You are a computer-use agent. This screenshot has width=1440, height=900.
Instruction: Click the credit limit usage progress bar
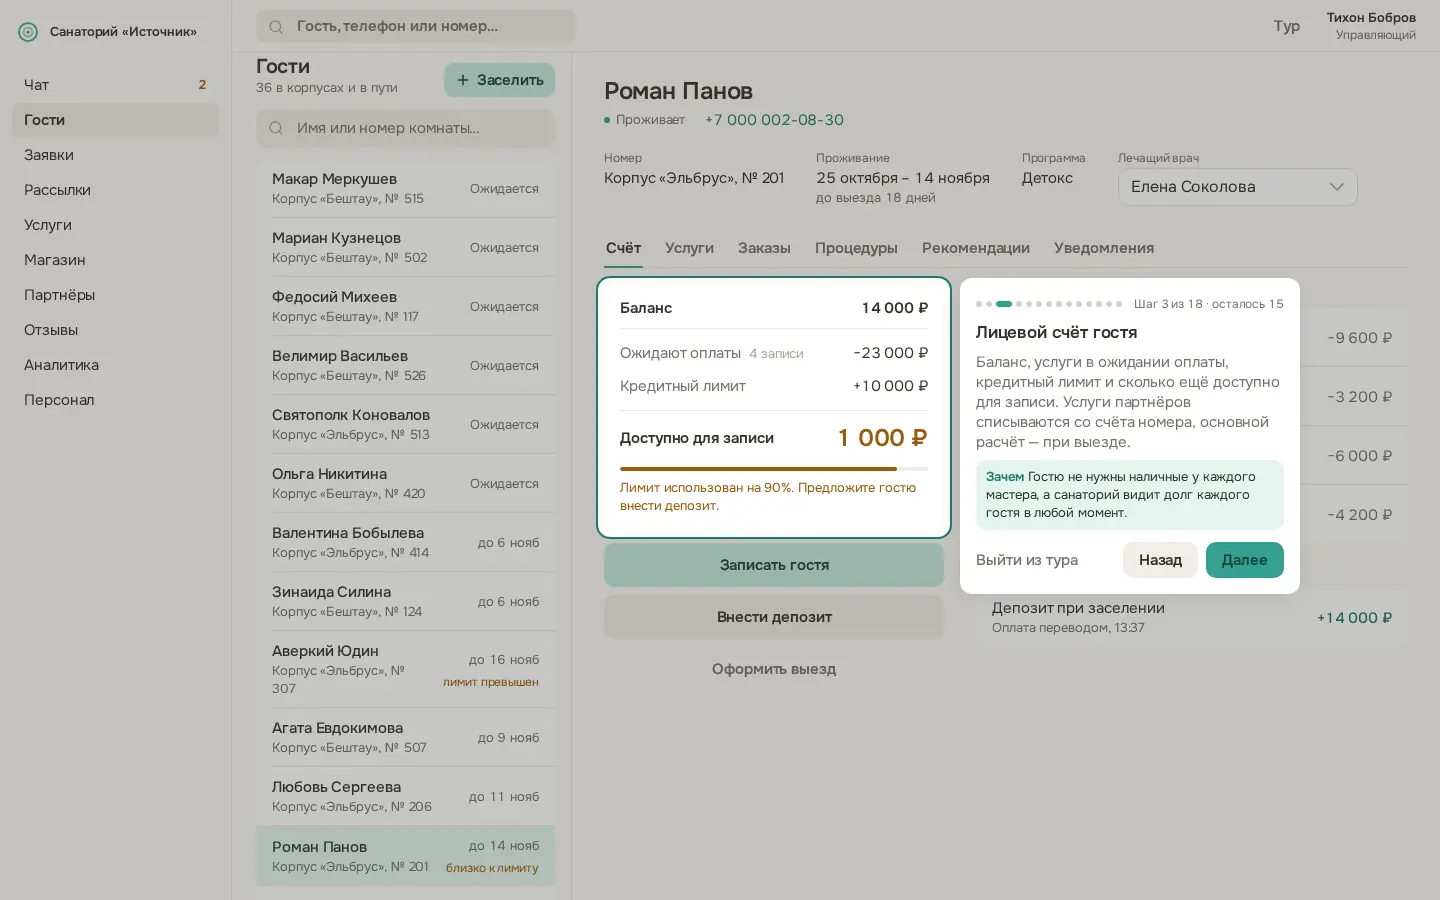[774, 468]
